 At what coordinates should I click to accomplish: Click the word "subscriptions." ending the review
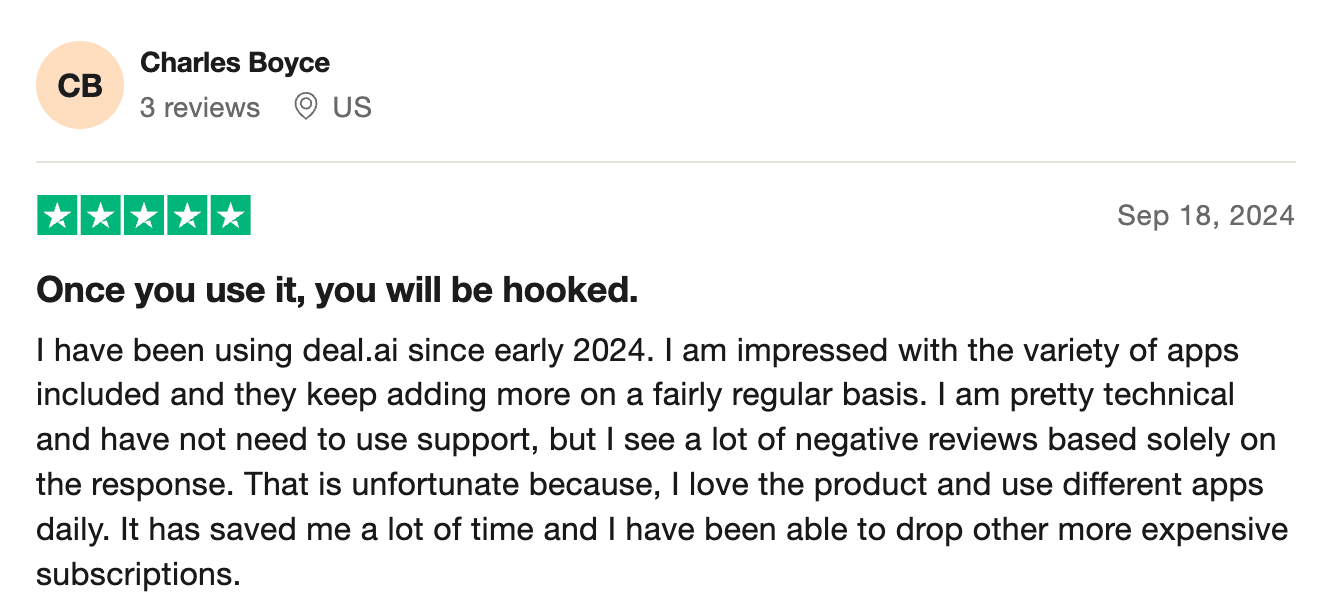[x=139, y=575]
